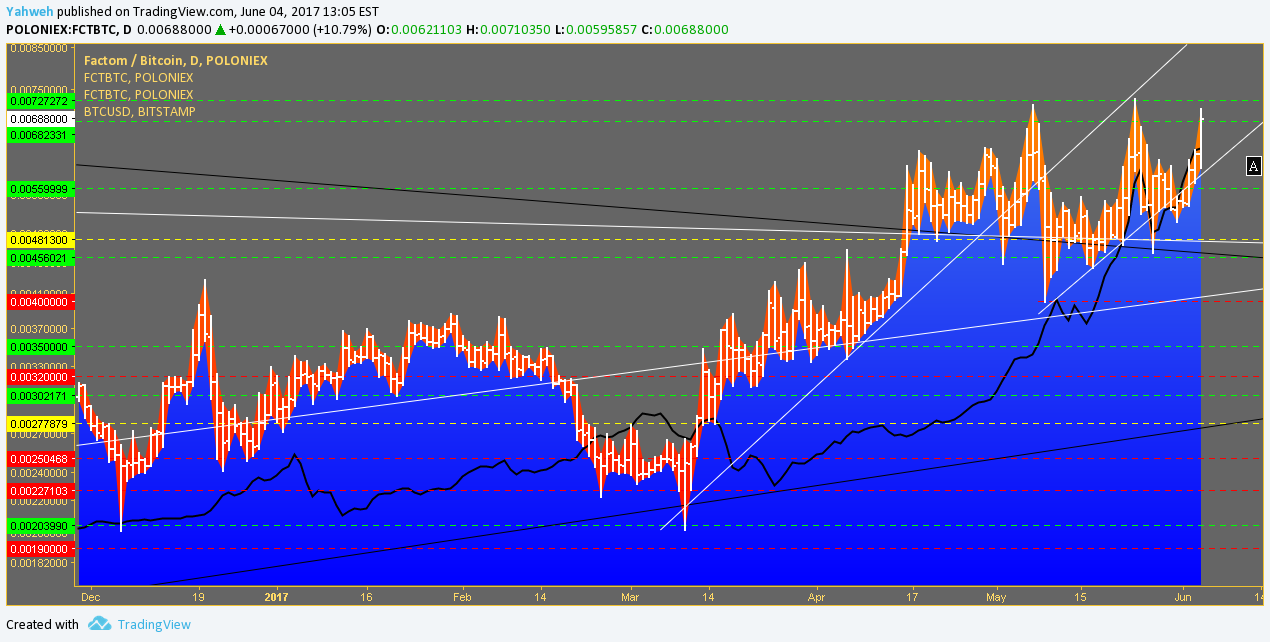Viewport: 1270px width, 642px height.
Task: Click the green 0.00350000 price label
Action: point(39,347)
